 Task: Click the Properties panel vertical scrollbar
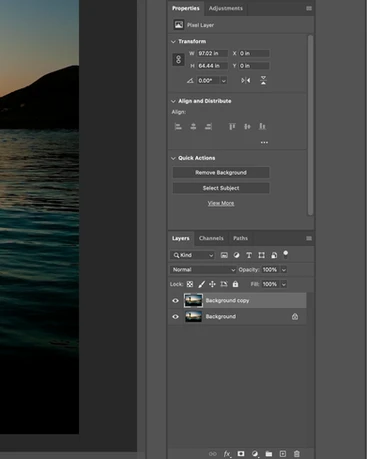[x=310, y=125]
